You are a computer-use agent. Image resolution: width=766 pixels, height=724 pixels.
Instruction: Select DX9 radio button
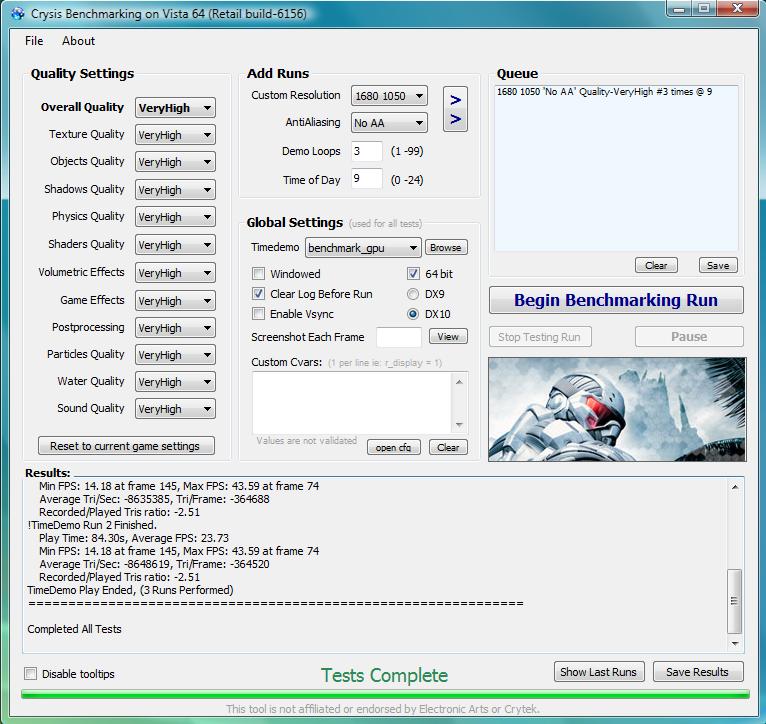coord(413,294)
